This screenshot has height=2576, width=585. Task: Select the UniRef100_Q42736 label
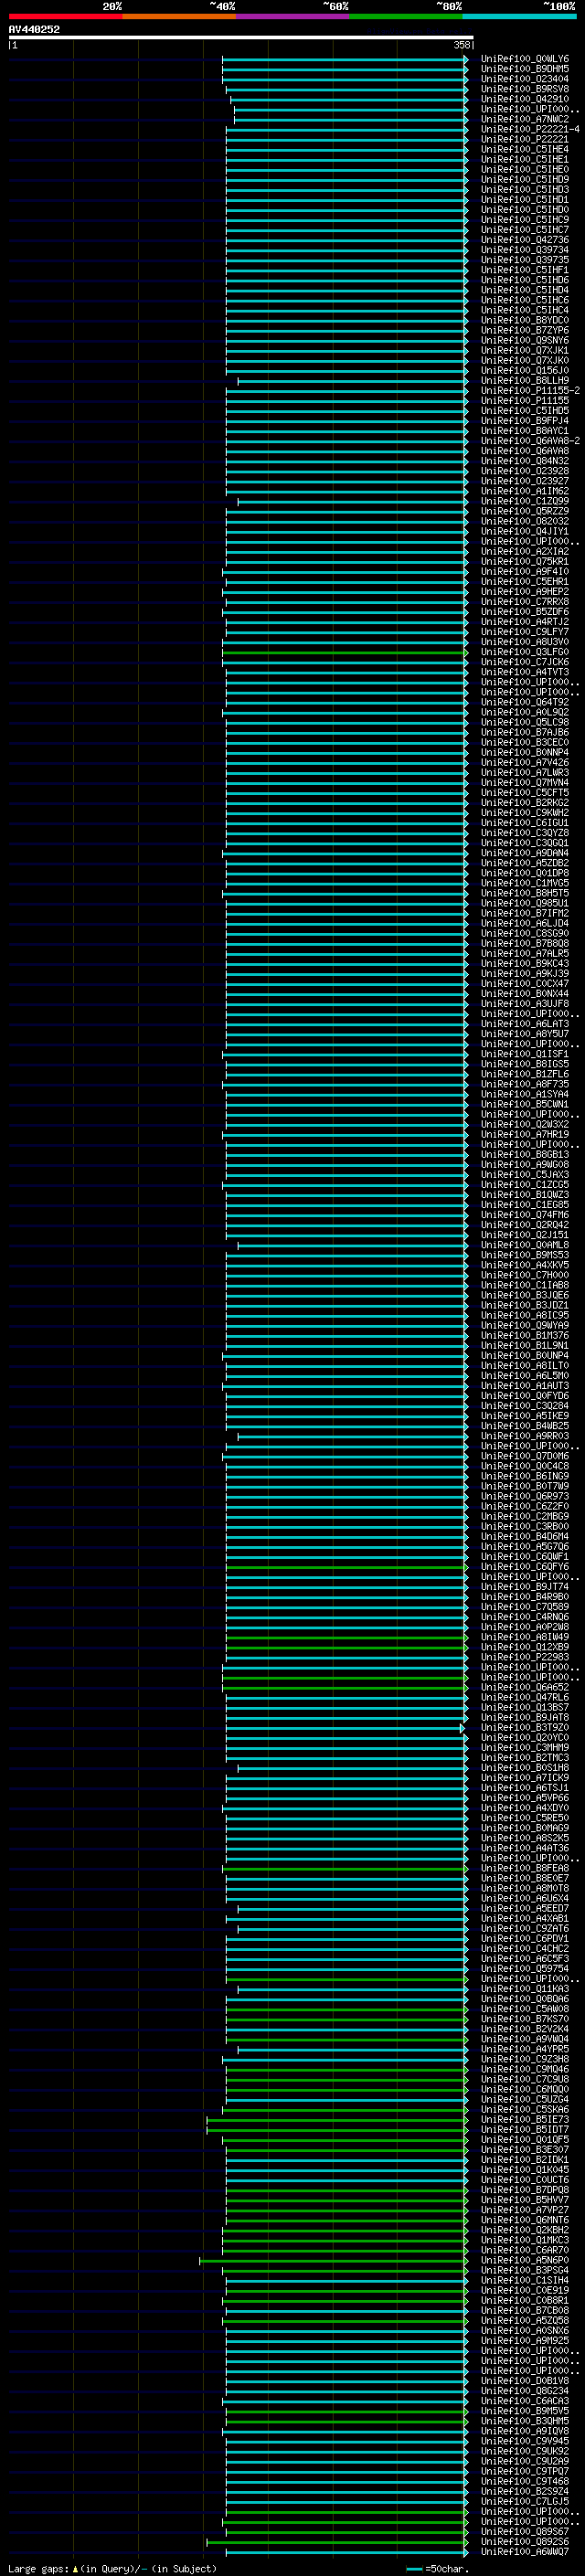(525, 240)
